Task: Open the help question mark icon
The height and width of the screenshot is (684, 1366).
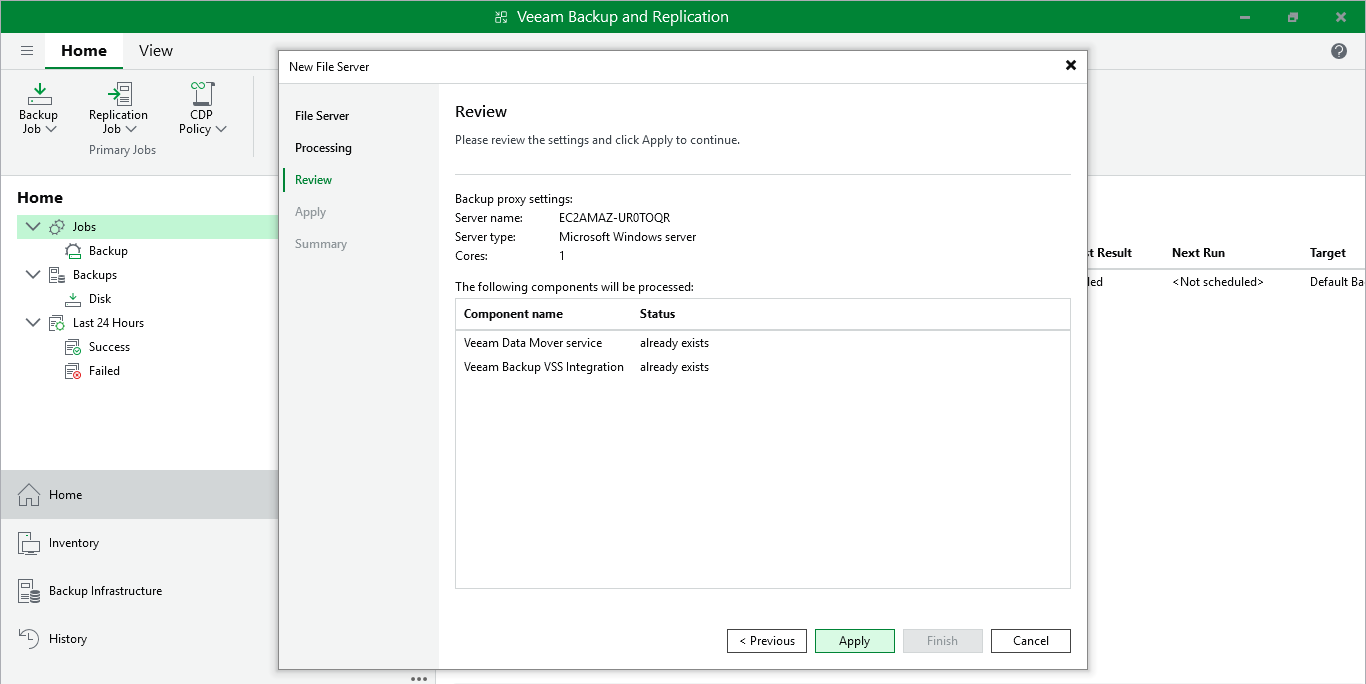Action: pyautogui.click(x=1339, y=51)
